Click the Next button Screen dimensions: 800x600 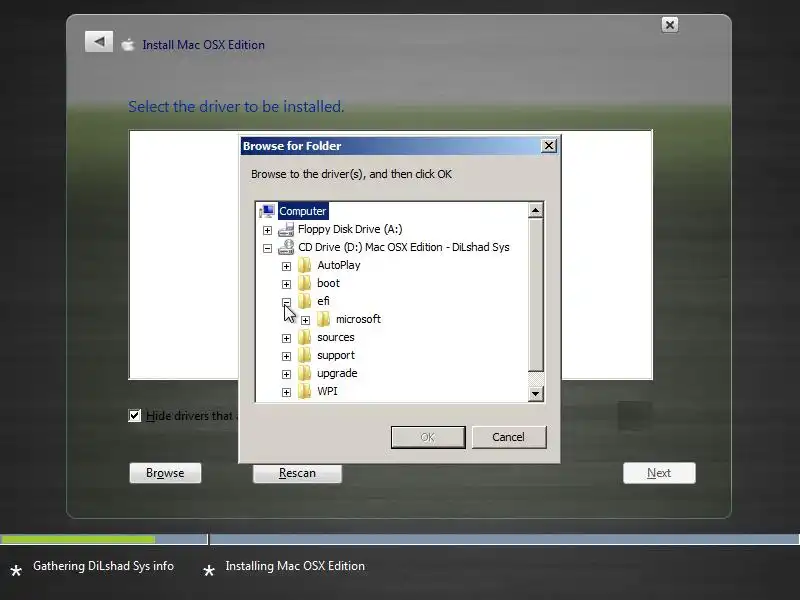[659, 473]
